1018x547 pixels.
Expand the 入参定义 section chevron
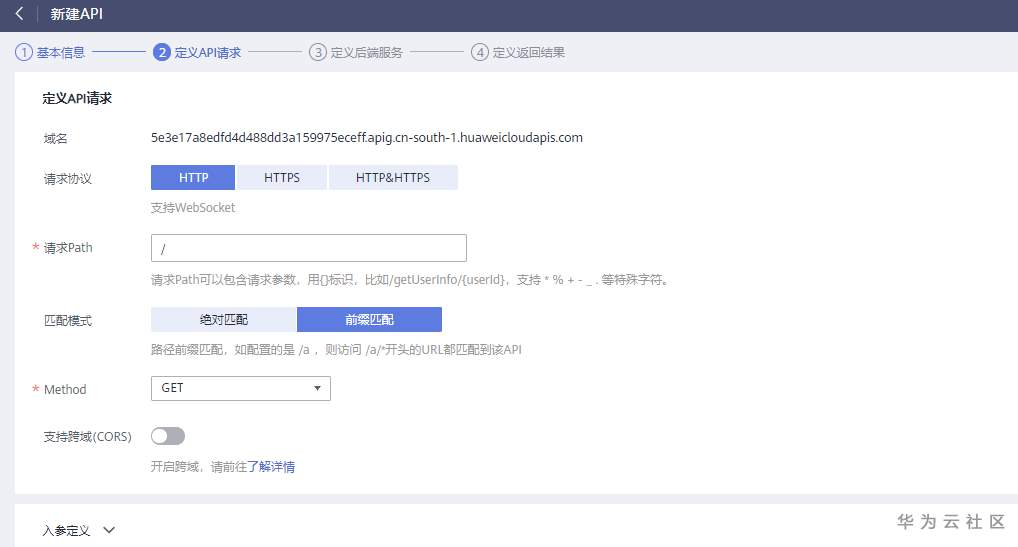[109, 530]
